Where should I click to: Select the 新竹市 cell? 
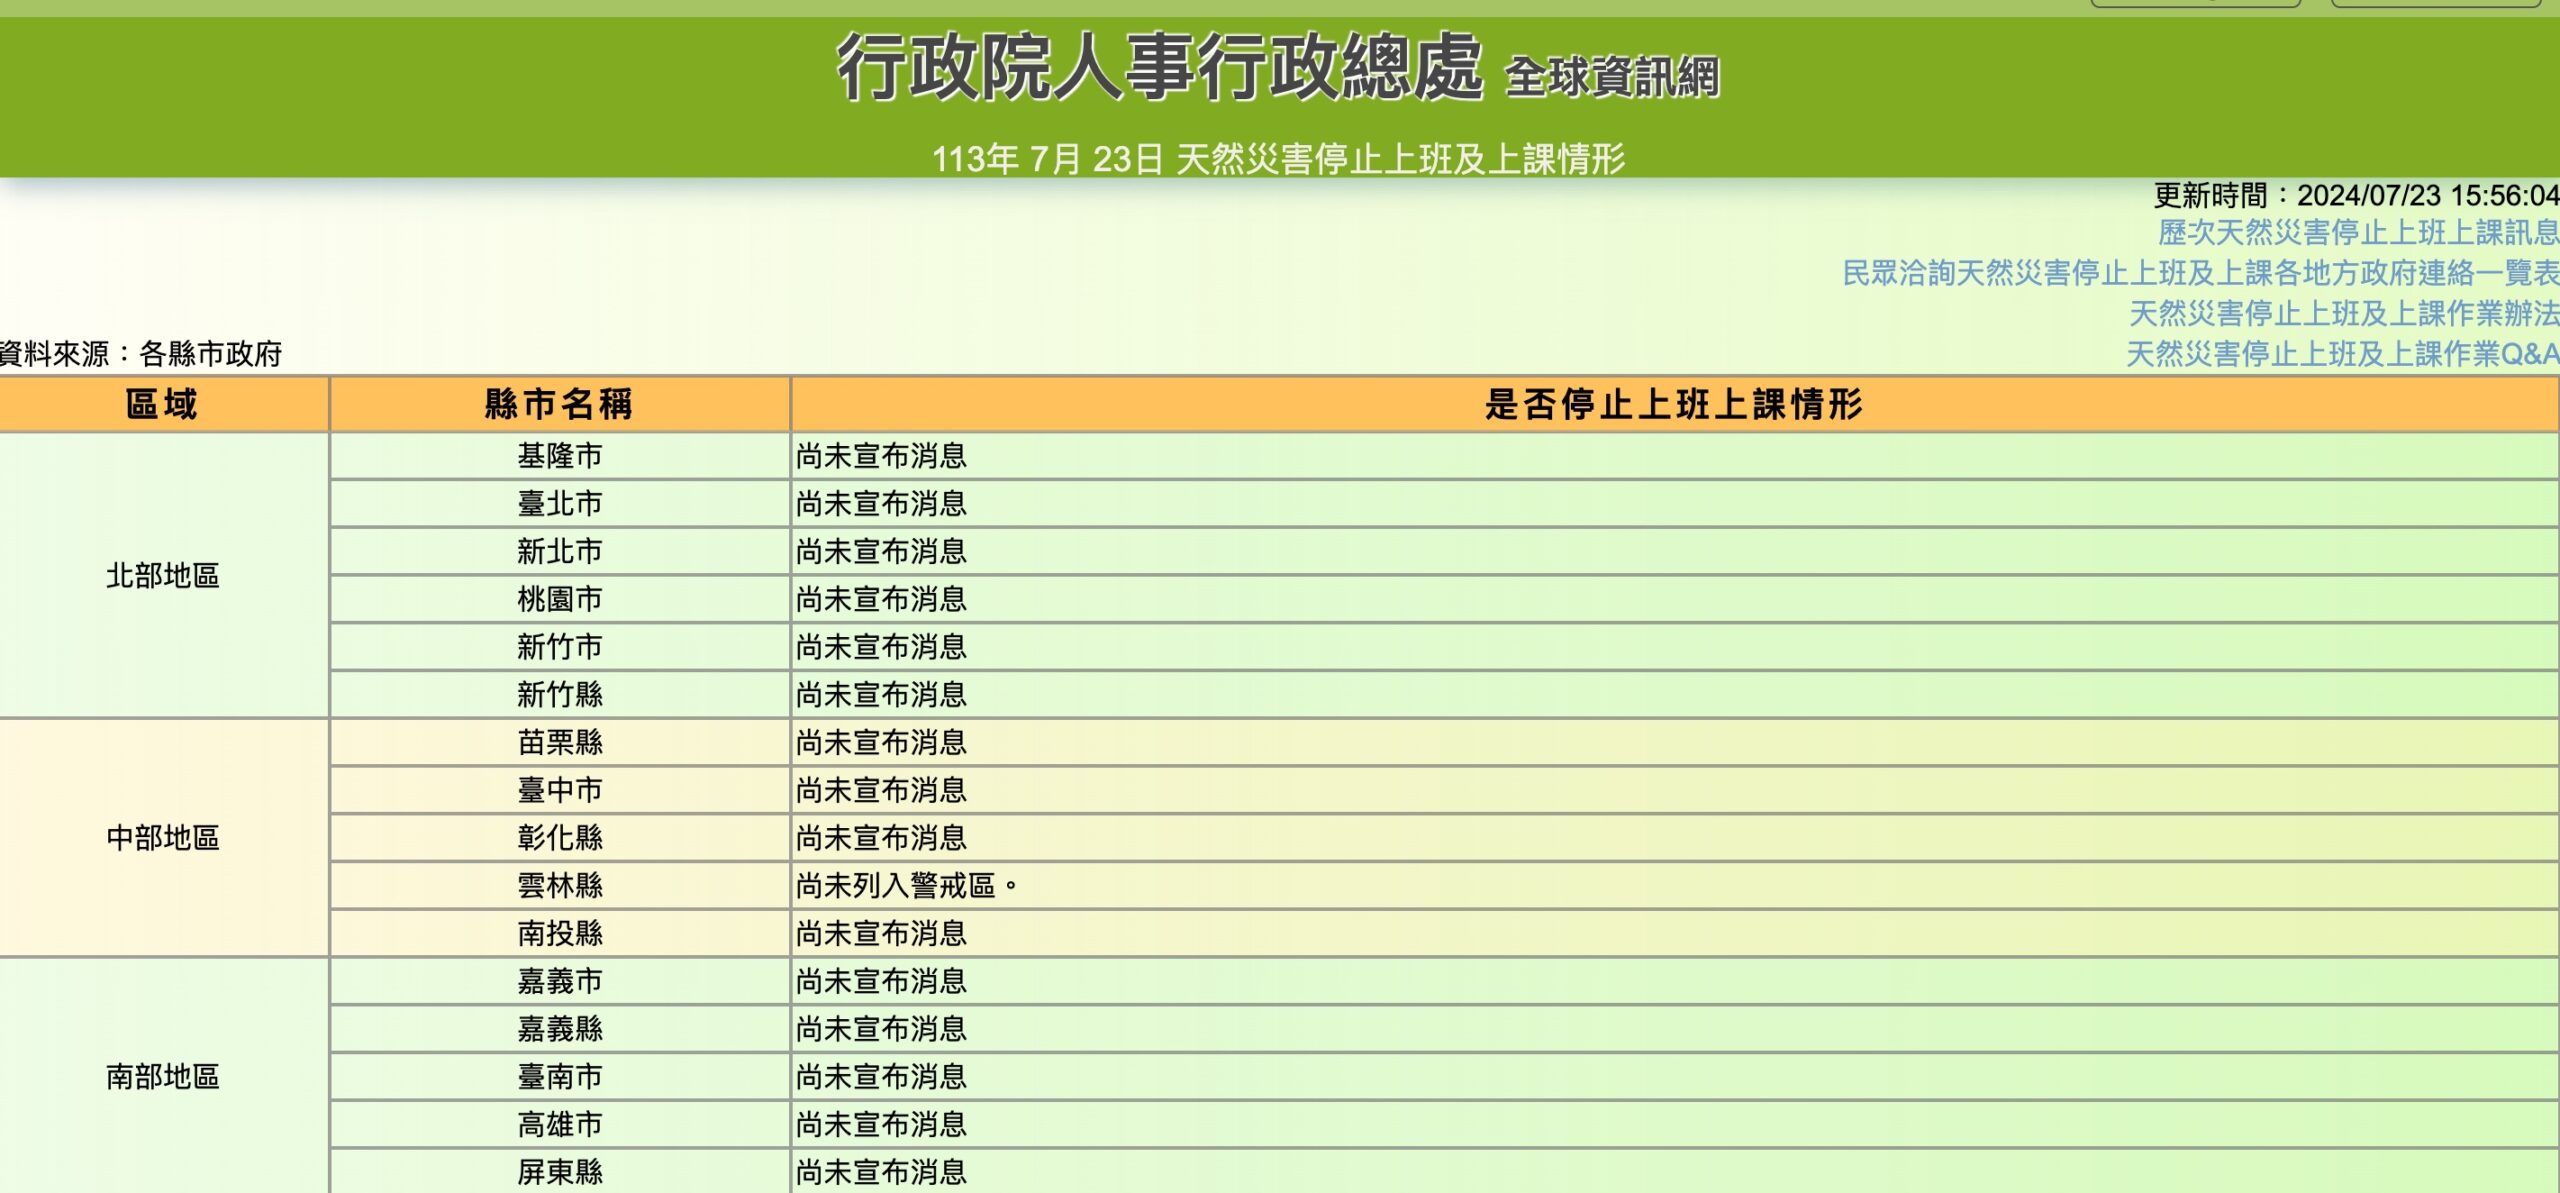[560, 647]
